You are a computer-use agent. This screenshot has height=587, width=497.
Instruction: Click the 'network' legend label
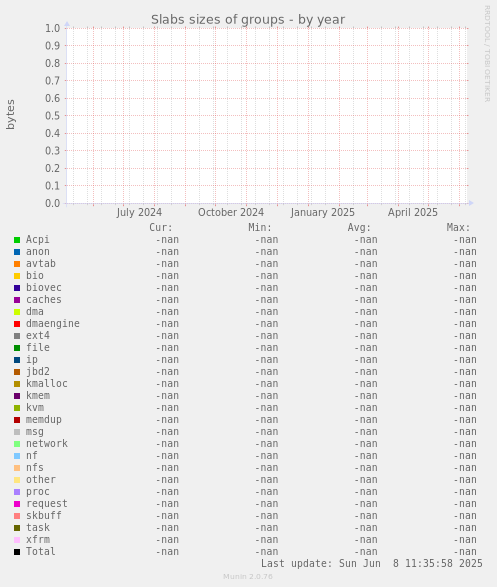click(x=46, y=443)
